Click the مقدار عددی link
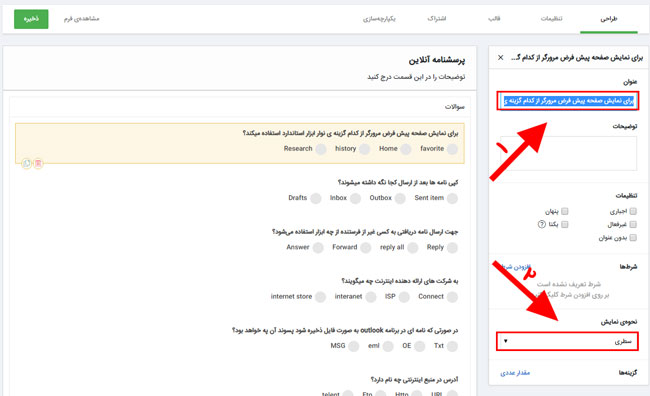Screen dimensions: 650x396 click(x=515, y=373)
